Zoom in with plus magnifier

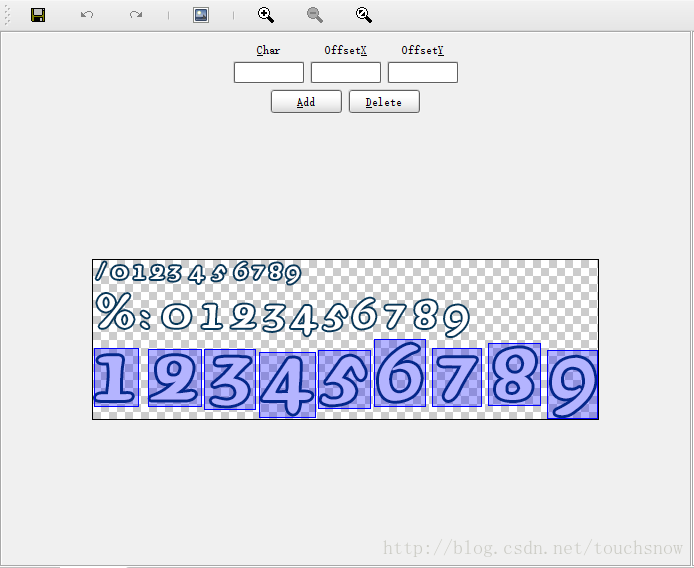pyautogui.click(x=266, y=15)
